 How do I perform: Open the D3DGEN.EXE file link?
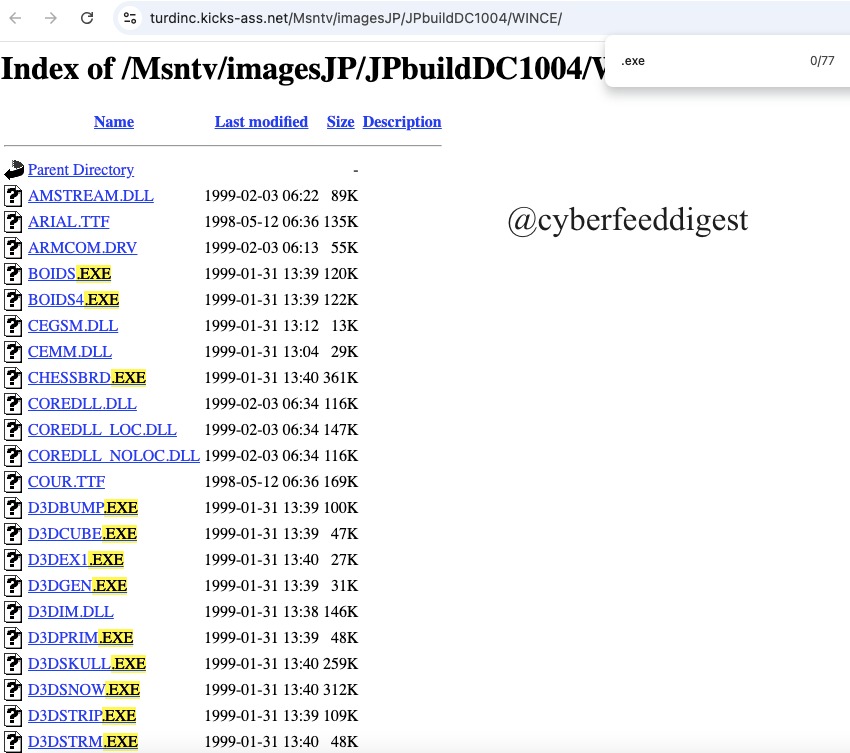pos(78,586)
